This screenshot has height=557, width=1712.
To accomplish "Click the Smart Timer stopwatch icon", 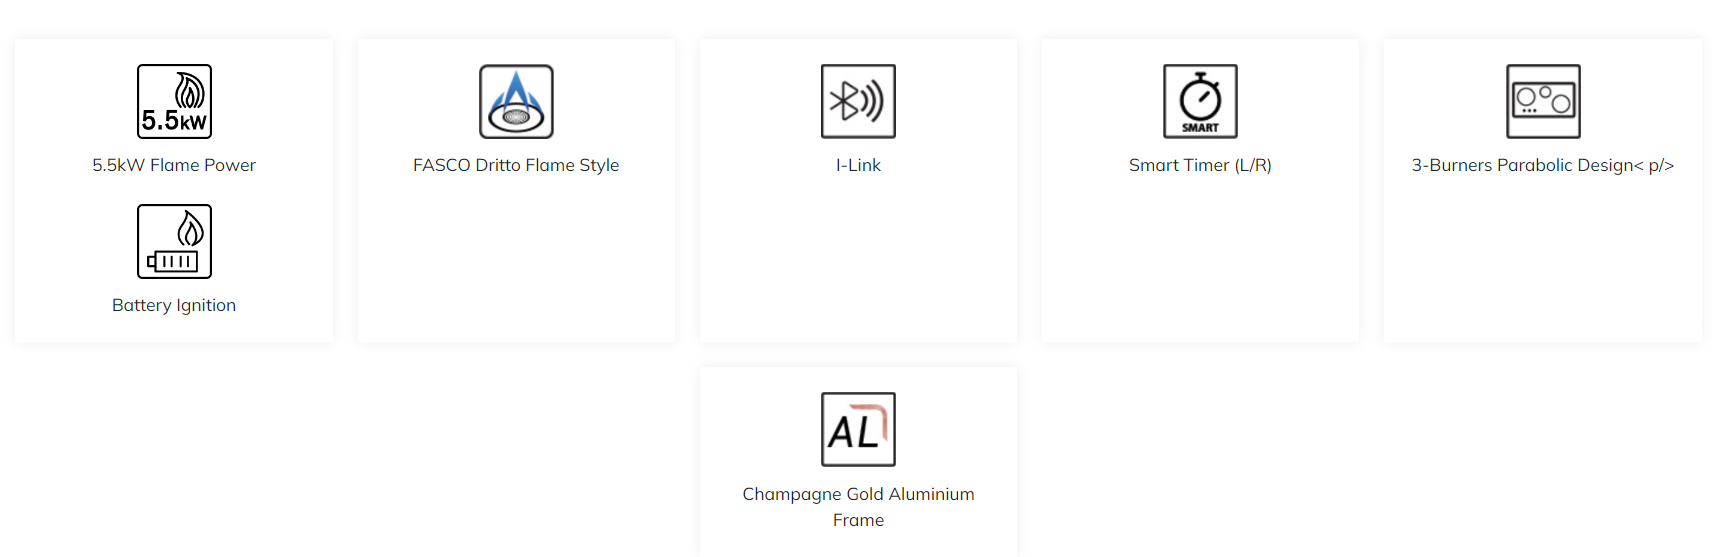I will click(x=1200, y=101).
